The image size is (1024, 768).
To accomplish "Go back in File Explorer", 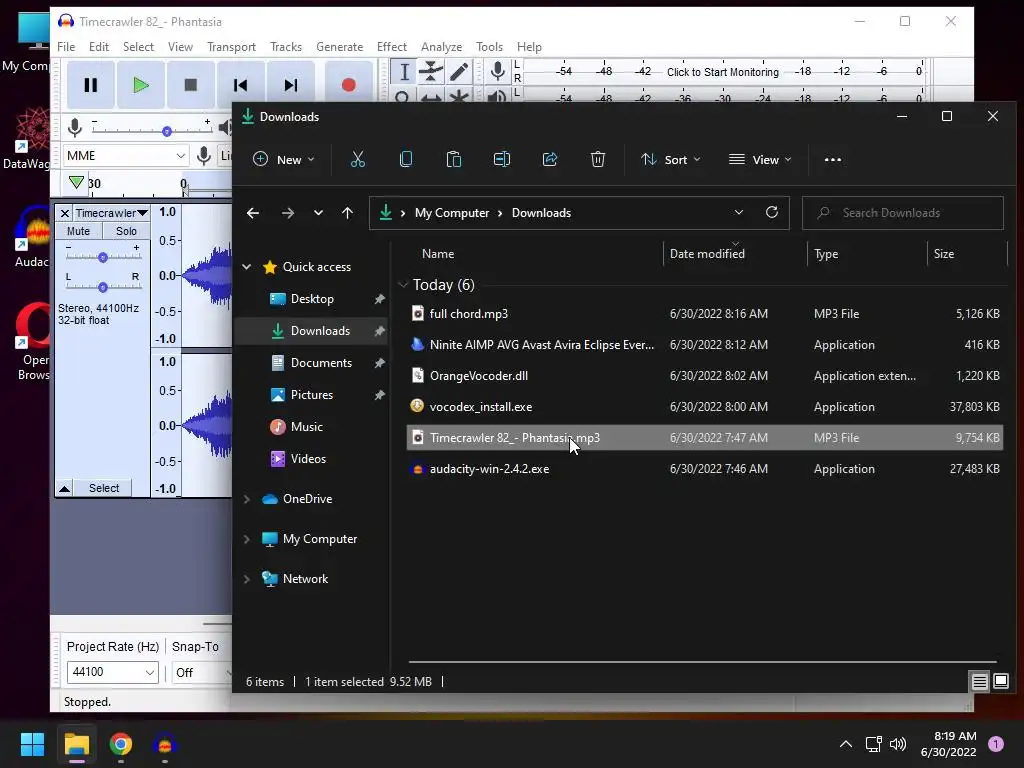I will pyautogui.click(x=253, y=213).
